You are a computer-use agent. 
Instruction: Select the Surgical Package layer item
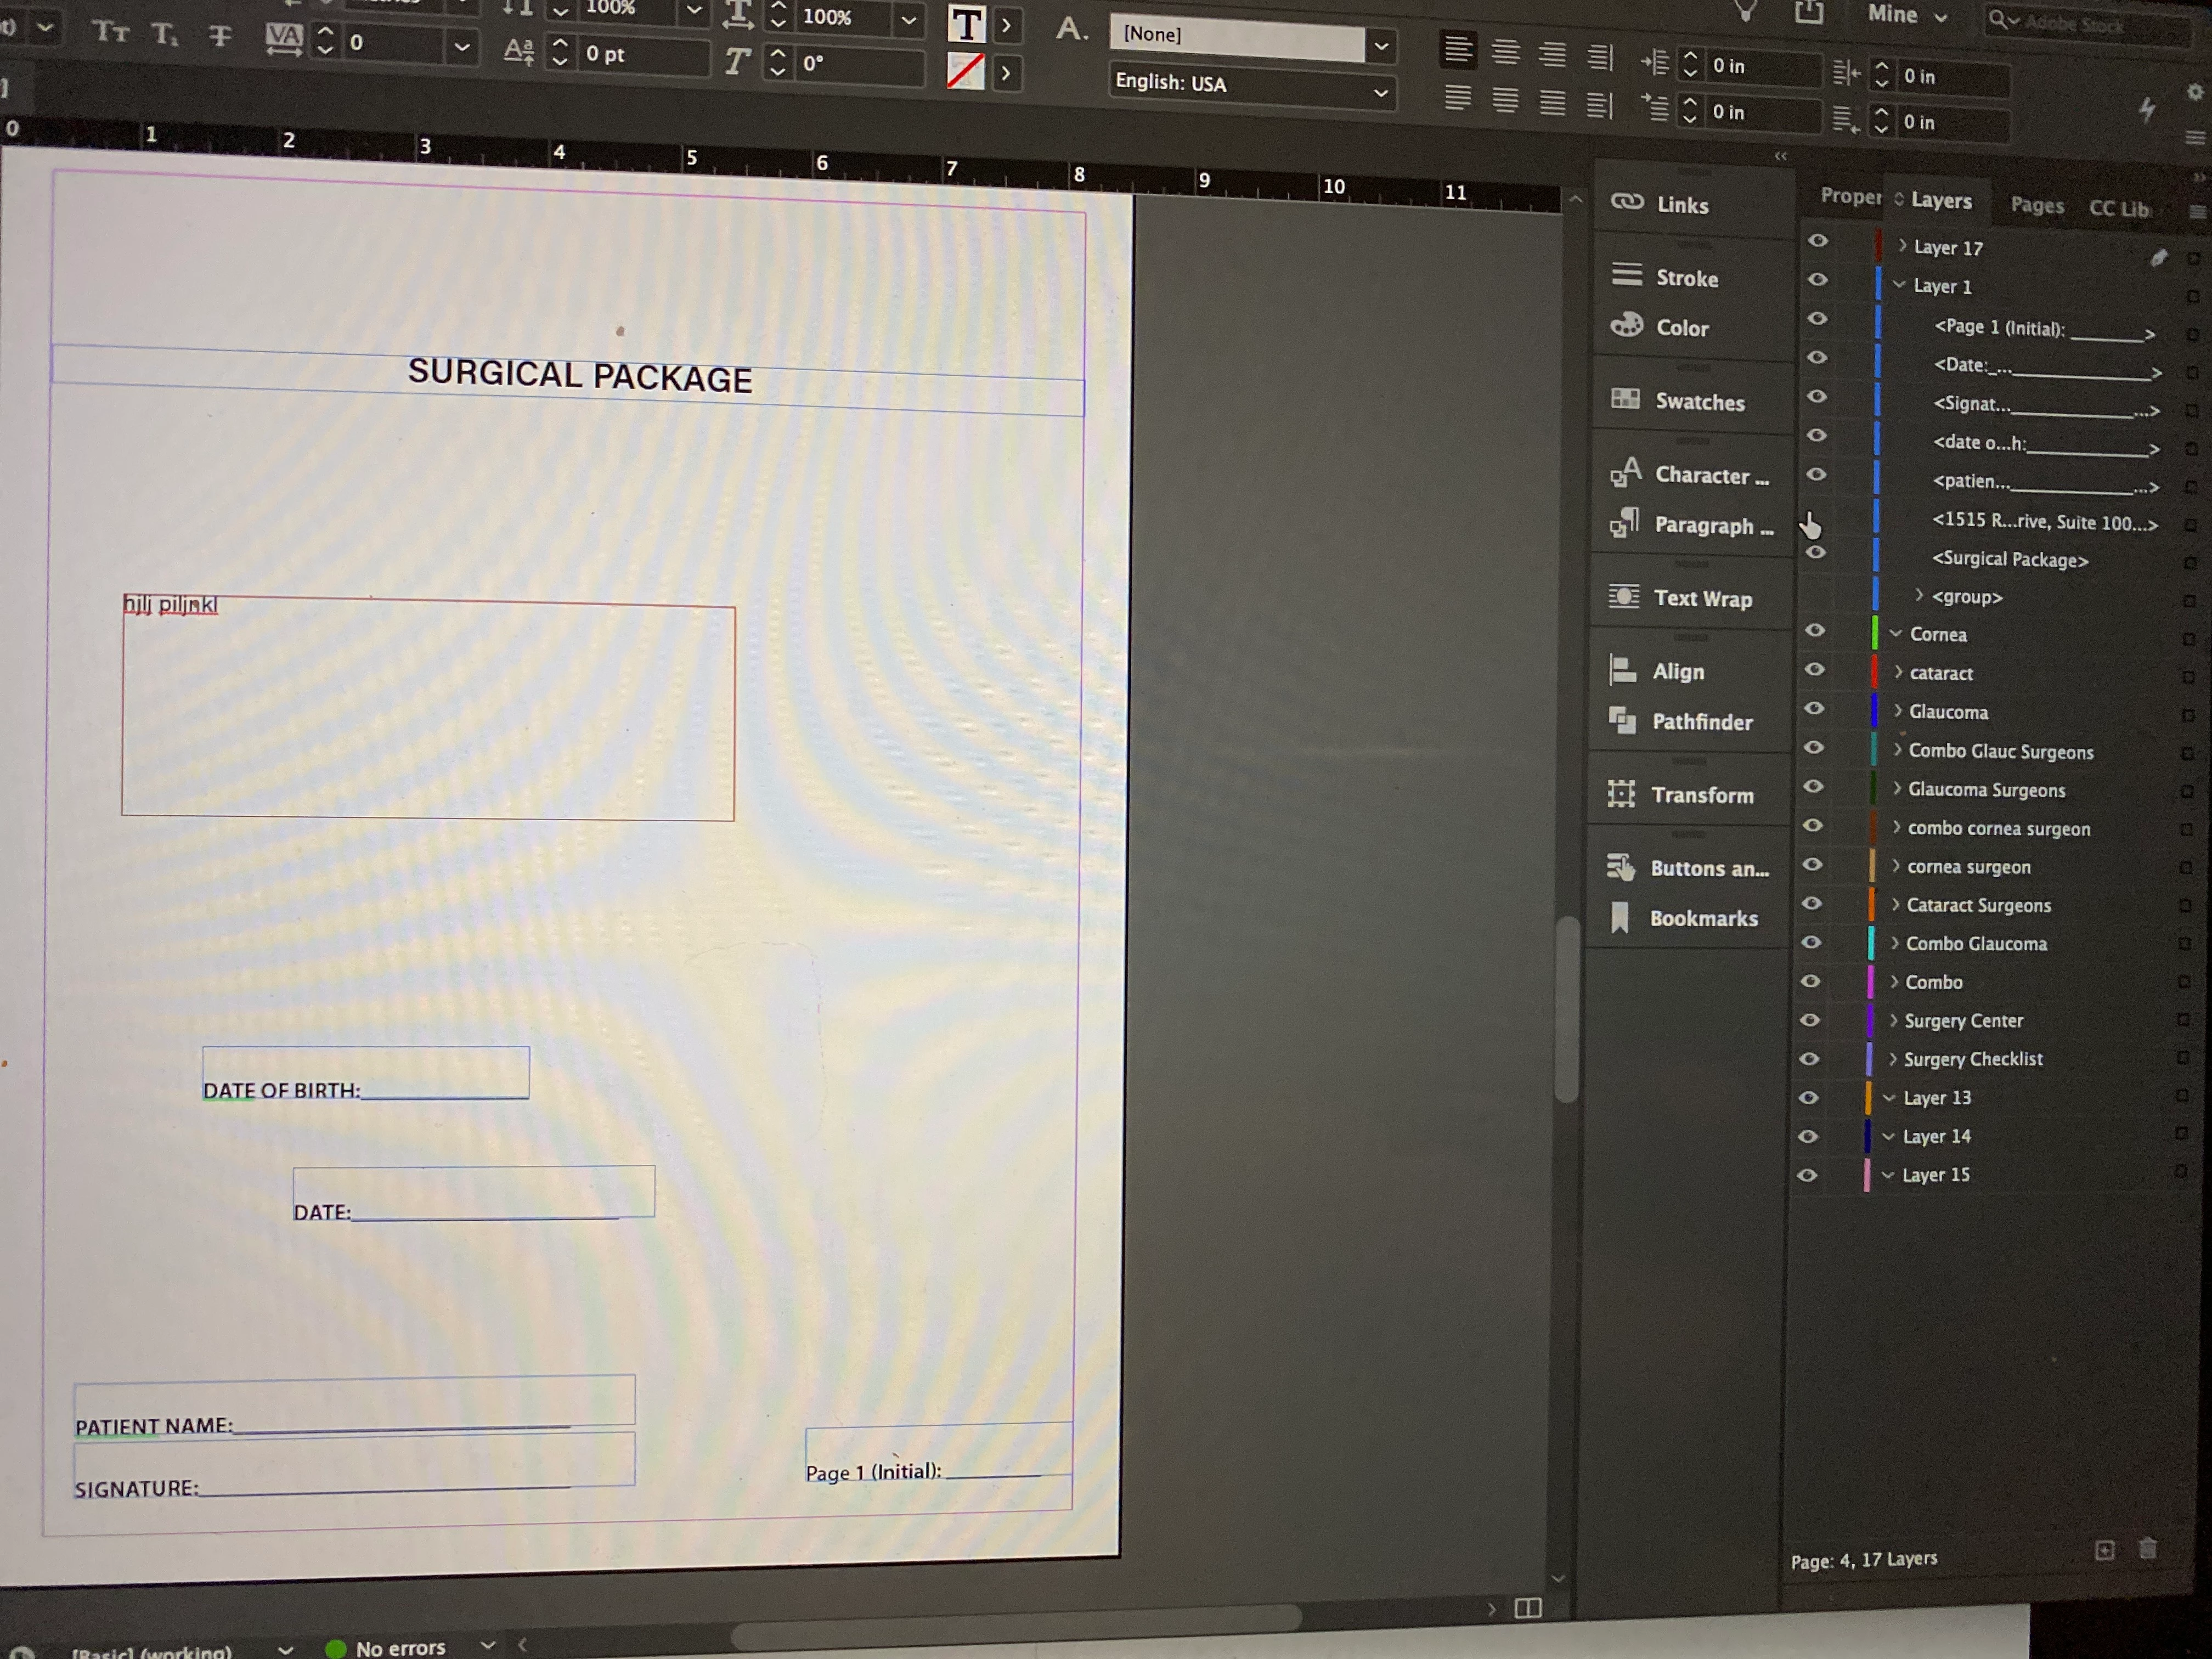click(x=2009, y=560)
